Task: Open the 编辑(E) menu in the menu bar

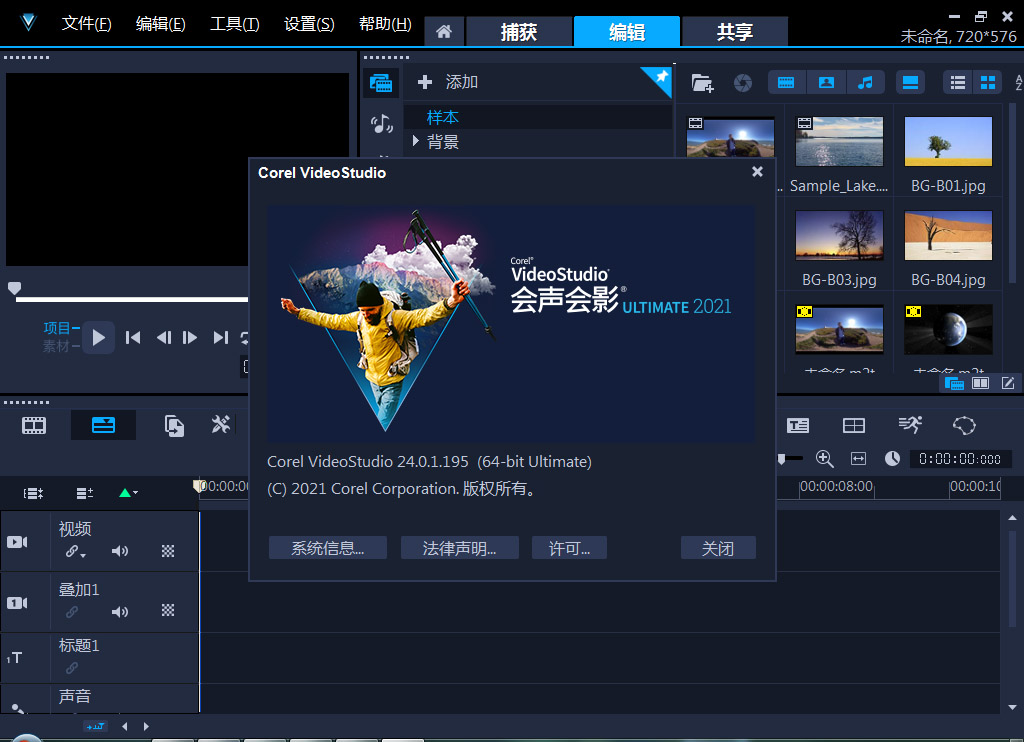Action: 161,24
